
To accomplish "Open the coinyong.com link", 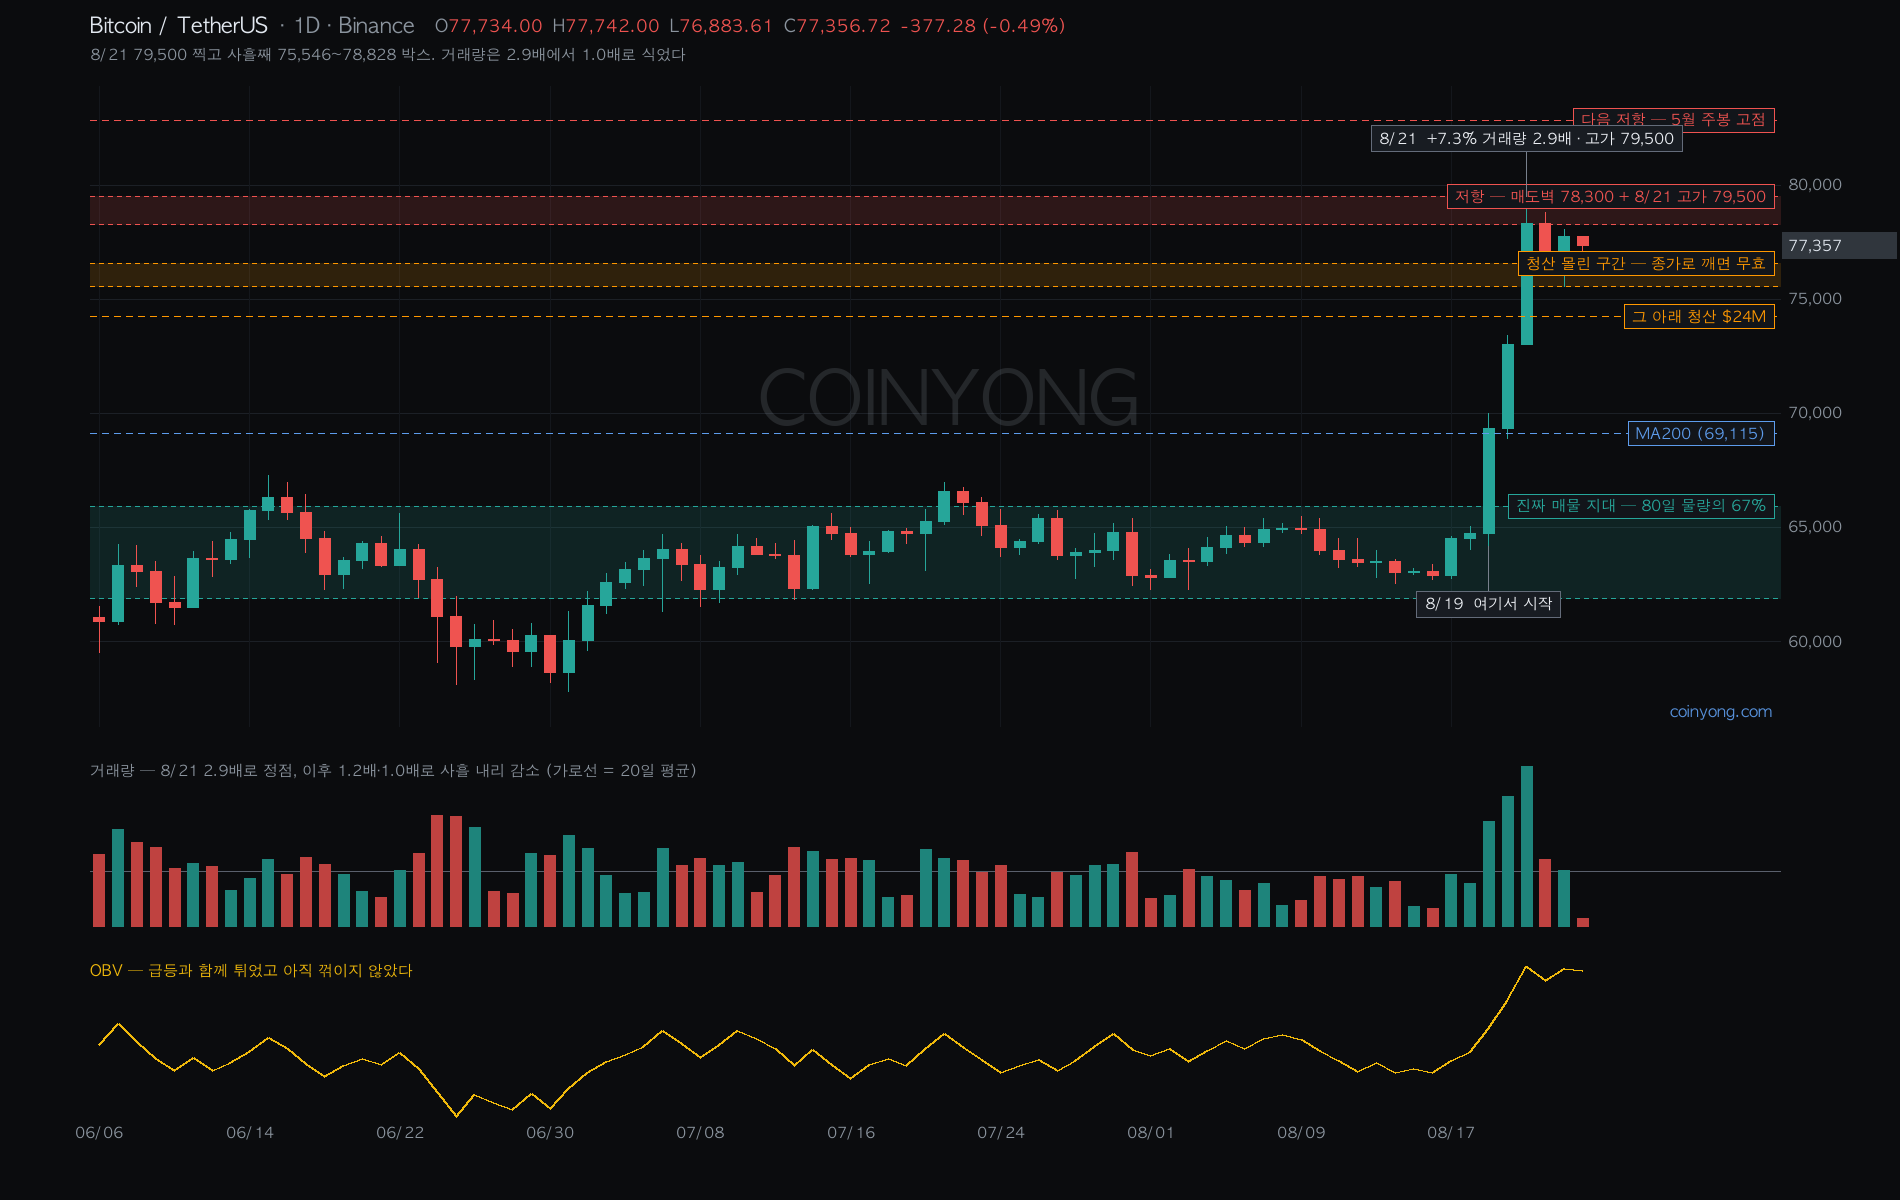I will 1720,712.
